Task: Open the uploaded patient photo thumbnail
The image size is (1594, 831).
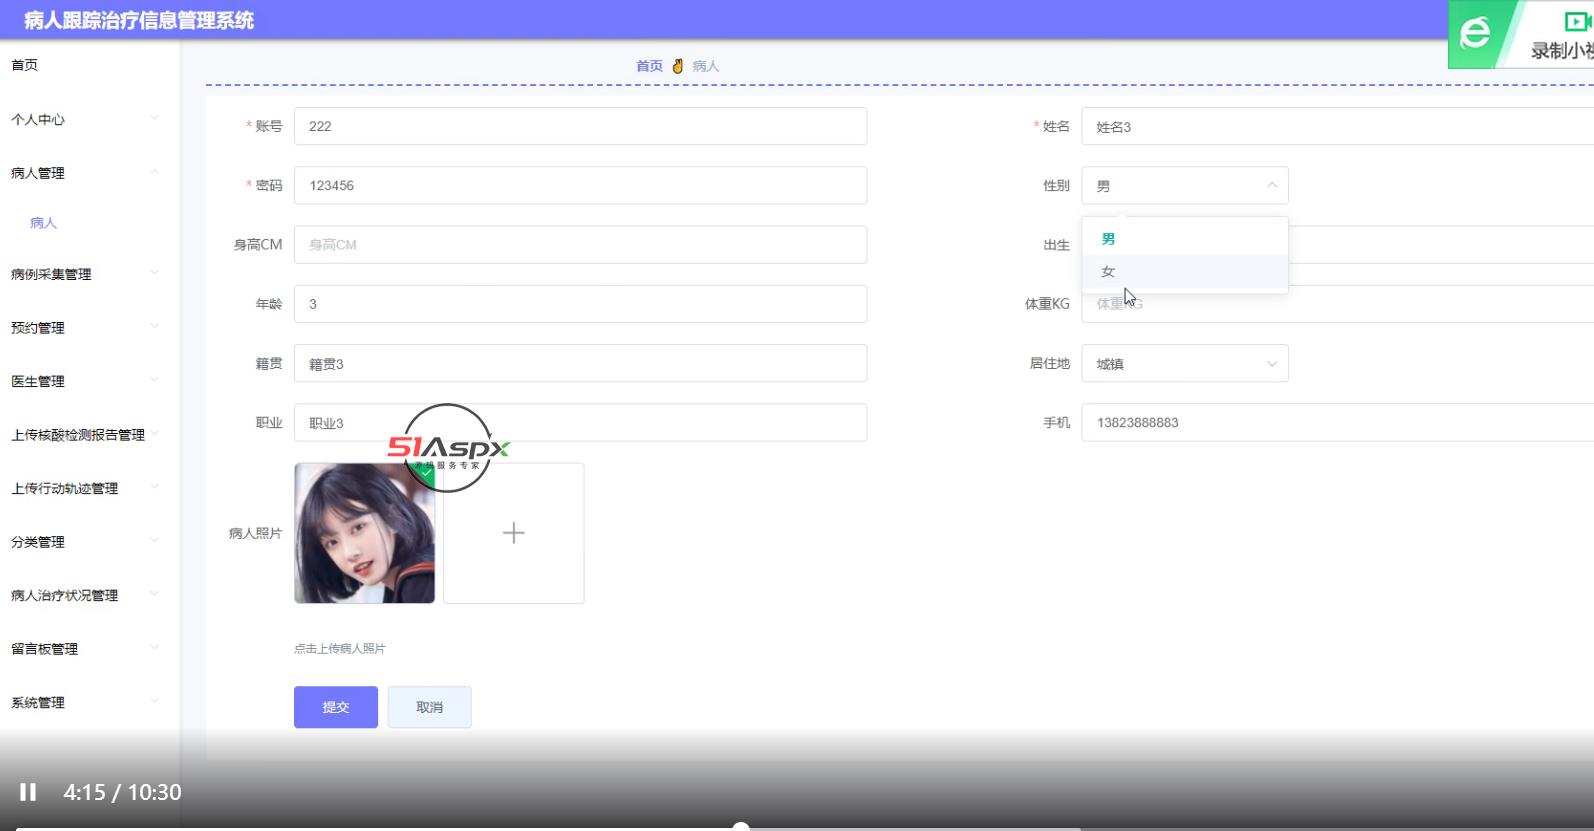Action: [364, 533]
